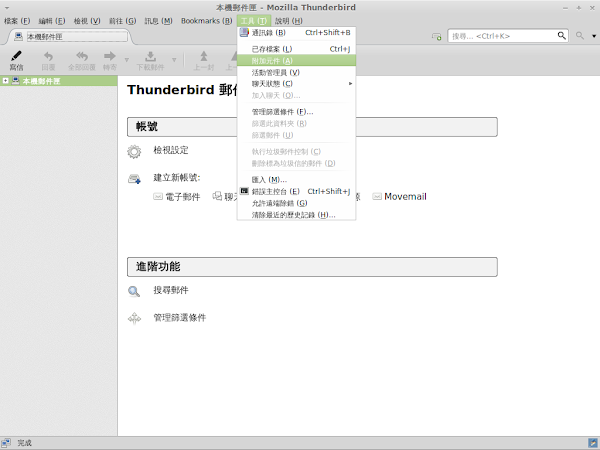Click the 進階功能 section header
This screenshot has height=450, width=600.
(312, 267)
